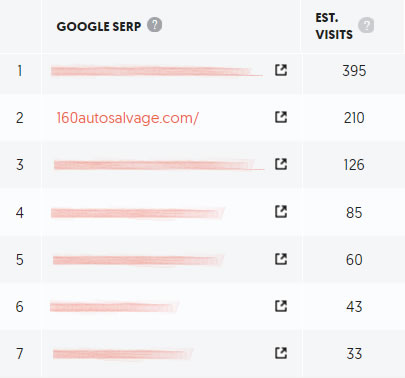Screen dimensions: 405x378
Task: Select the 210 visits value
Action: (354, 118)
